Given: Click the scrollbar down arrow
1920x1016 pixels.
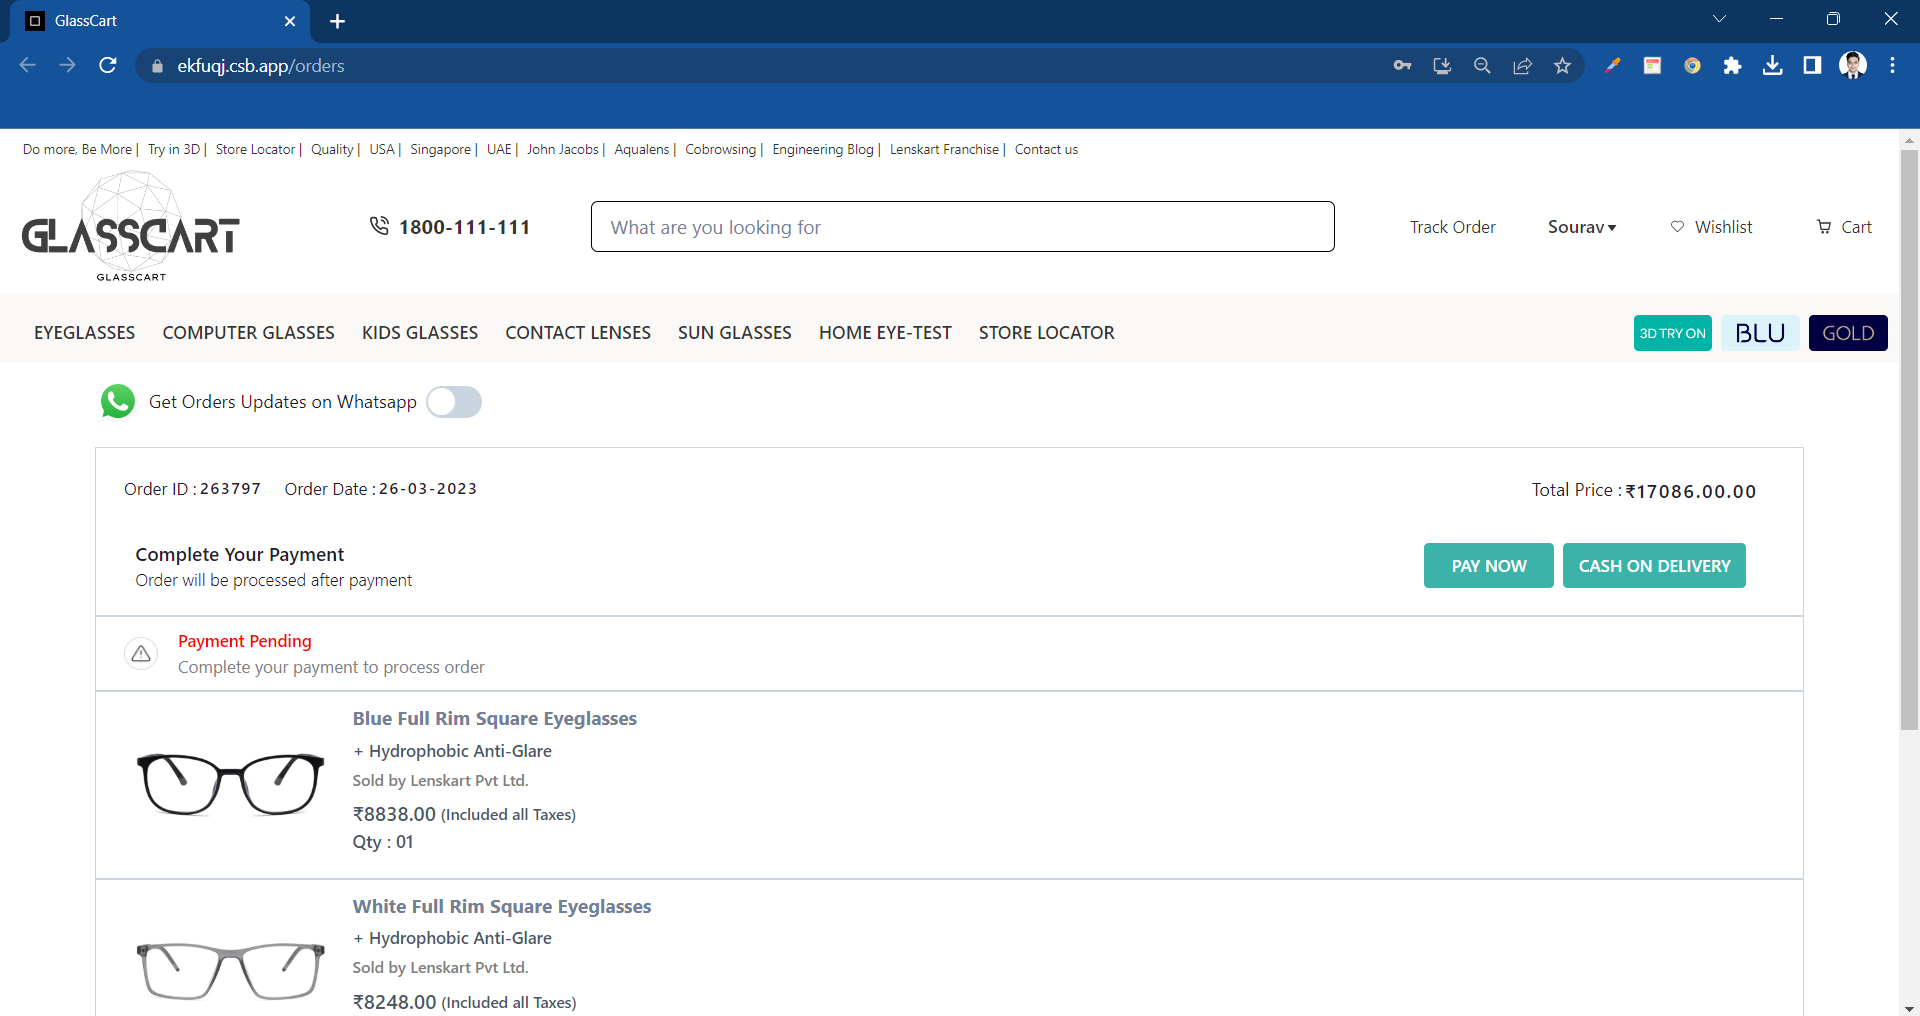Looking at the screenshot, I should point(1909,1008).
